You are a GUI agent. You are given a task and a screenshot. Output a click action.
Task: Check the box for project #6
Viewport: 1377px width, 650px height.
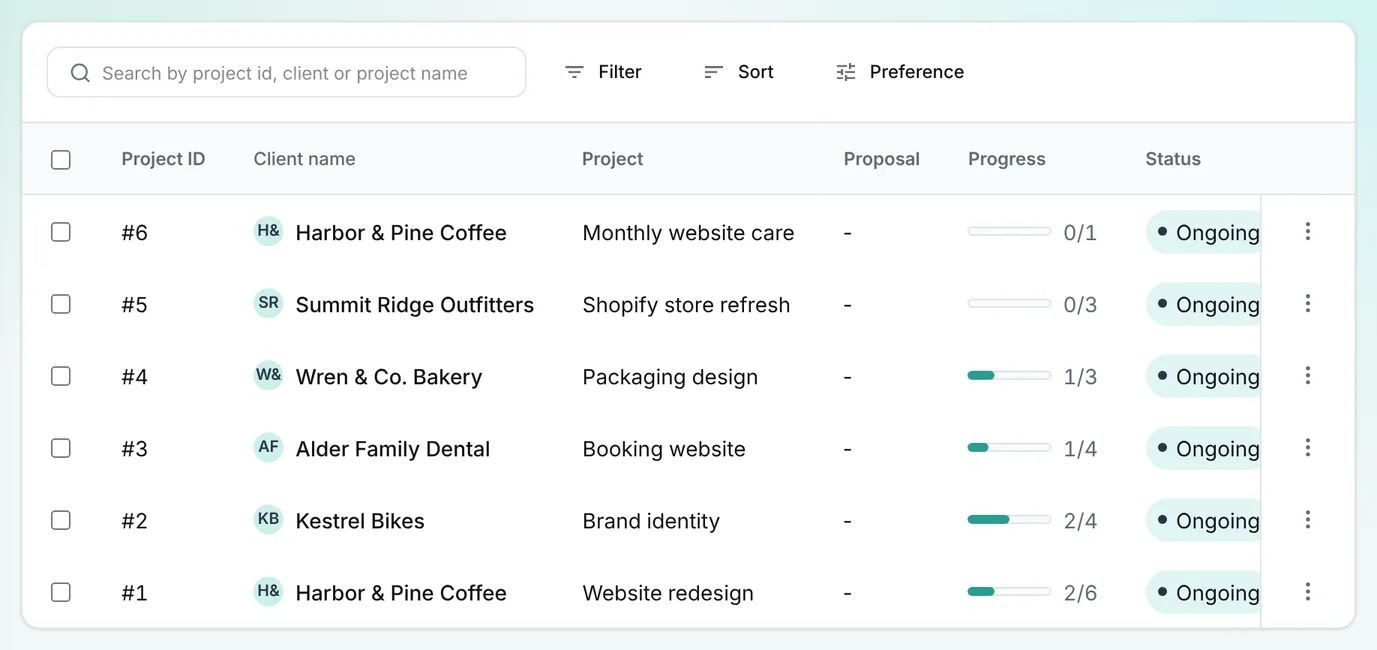61,232
